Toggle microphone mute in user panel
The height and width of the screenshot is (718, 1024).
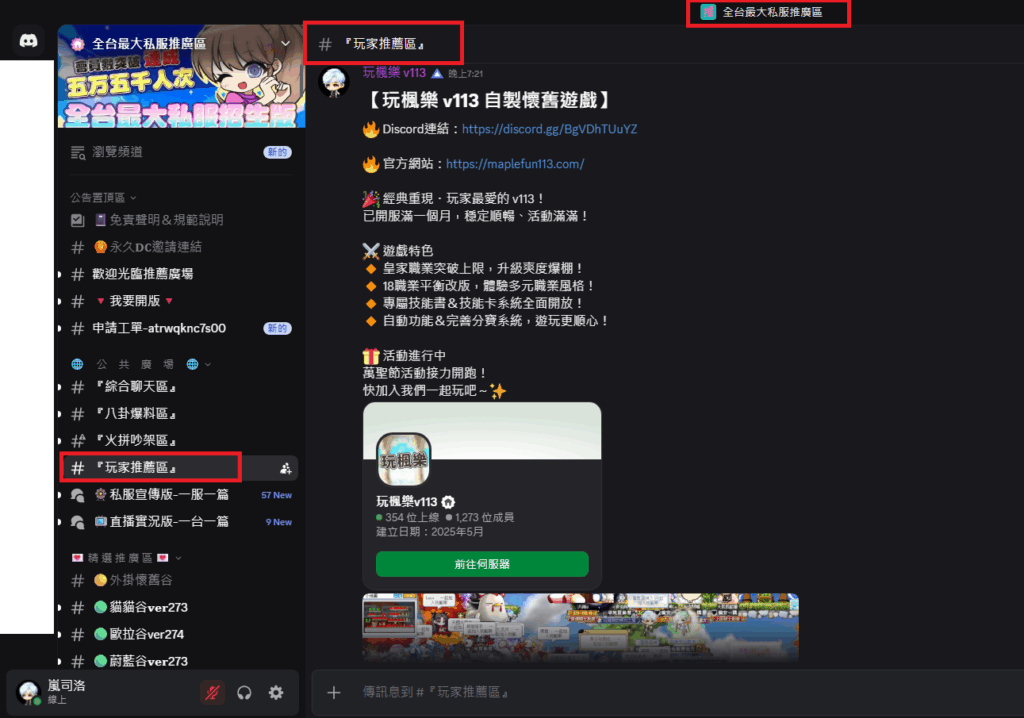click(212, 693)
